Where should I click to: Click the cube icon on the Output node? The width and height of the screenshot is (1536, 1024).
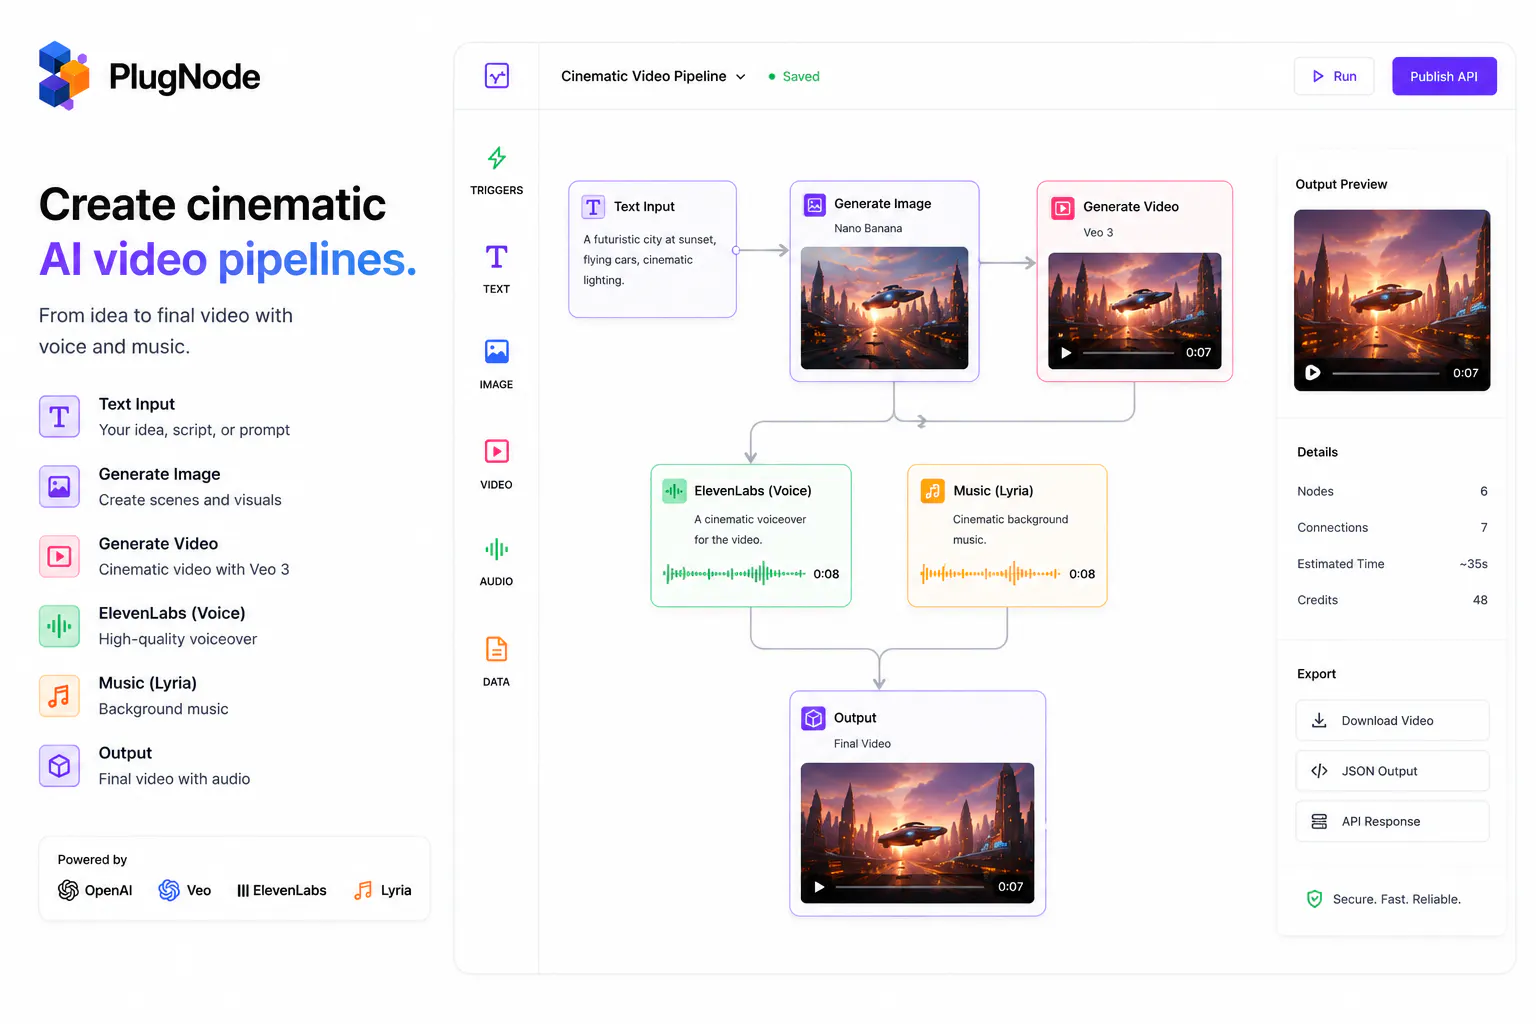point(814,718)
